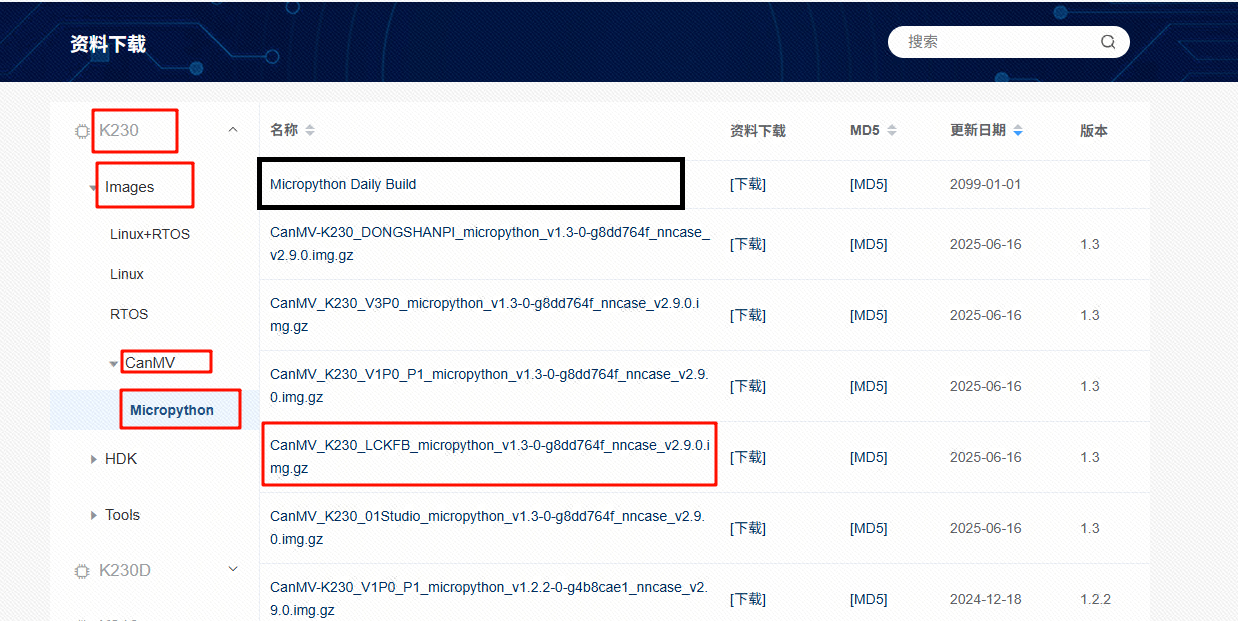The width and height of the screenshot is (1238, 621).
Task: Open the Images category
Action: tap(130, 187)
